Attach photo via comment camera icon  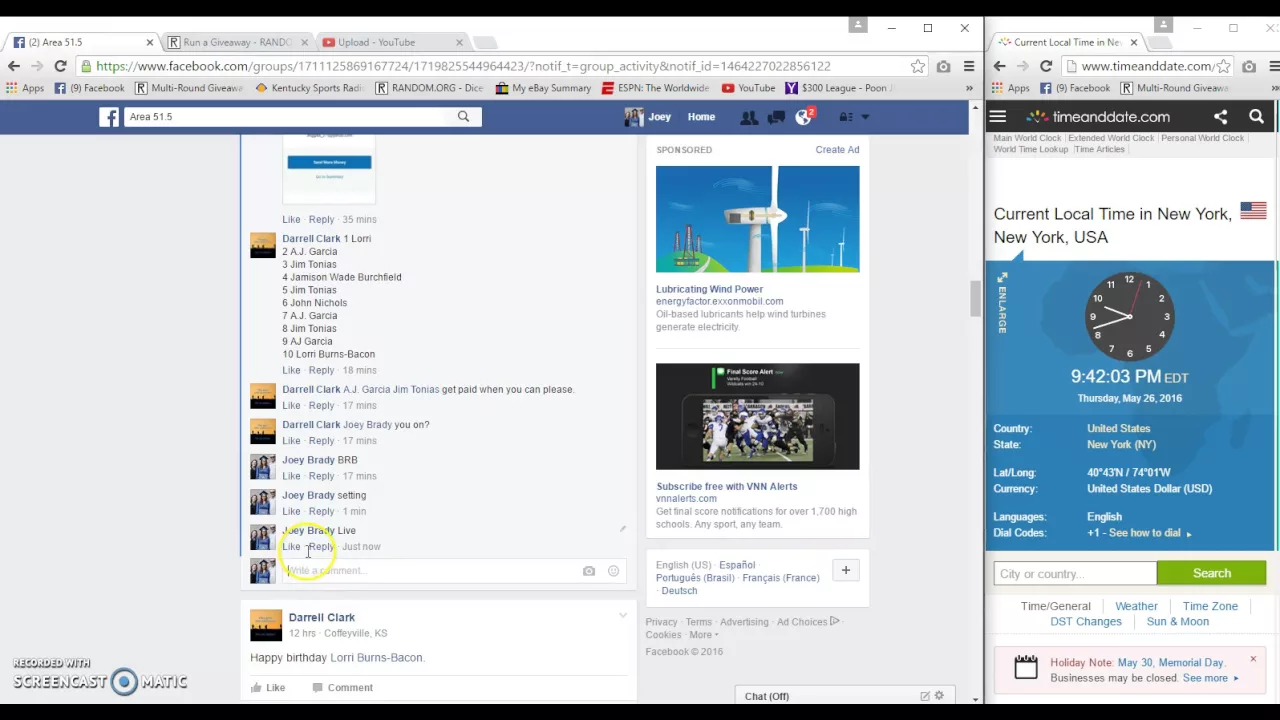pyautogui.click(x=589, y=571)
